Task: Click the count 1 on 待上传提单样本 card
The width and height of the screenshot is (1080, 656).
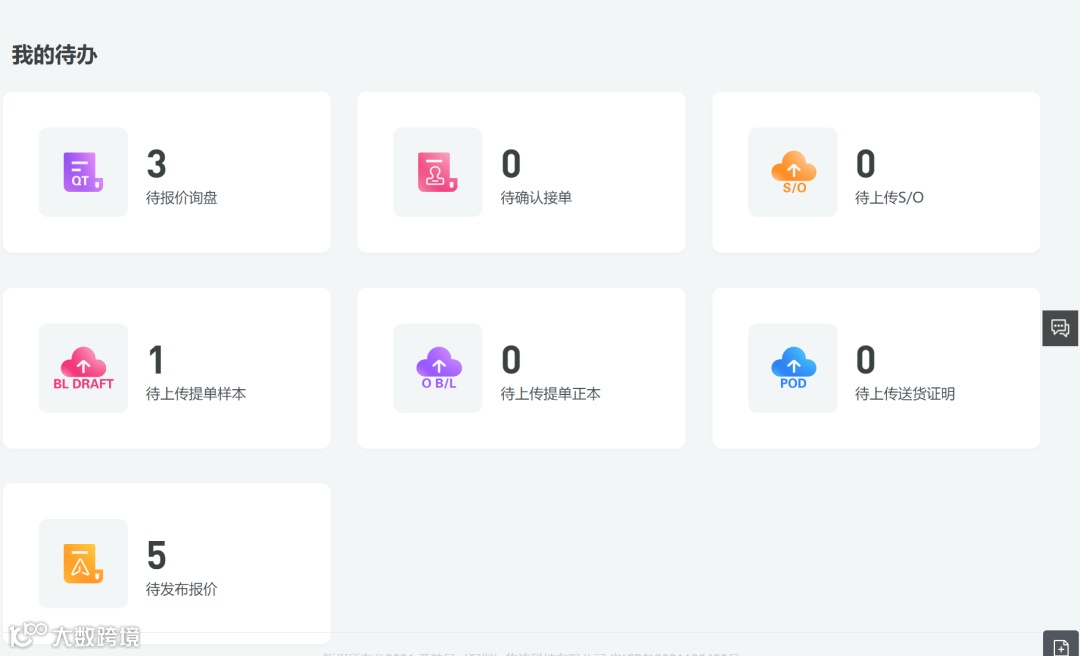Action: pyautogui.click(x=156, y=360)
